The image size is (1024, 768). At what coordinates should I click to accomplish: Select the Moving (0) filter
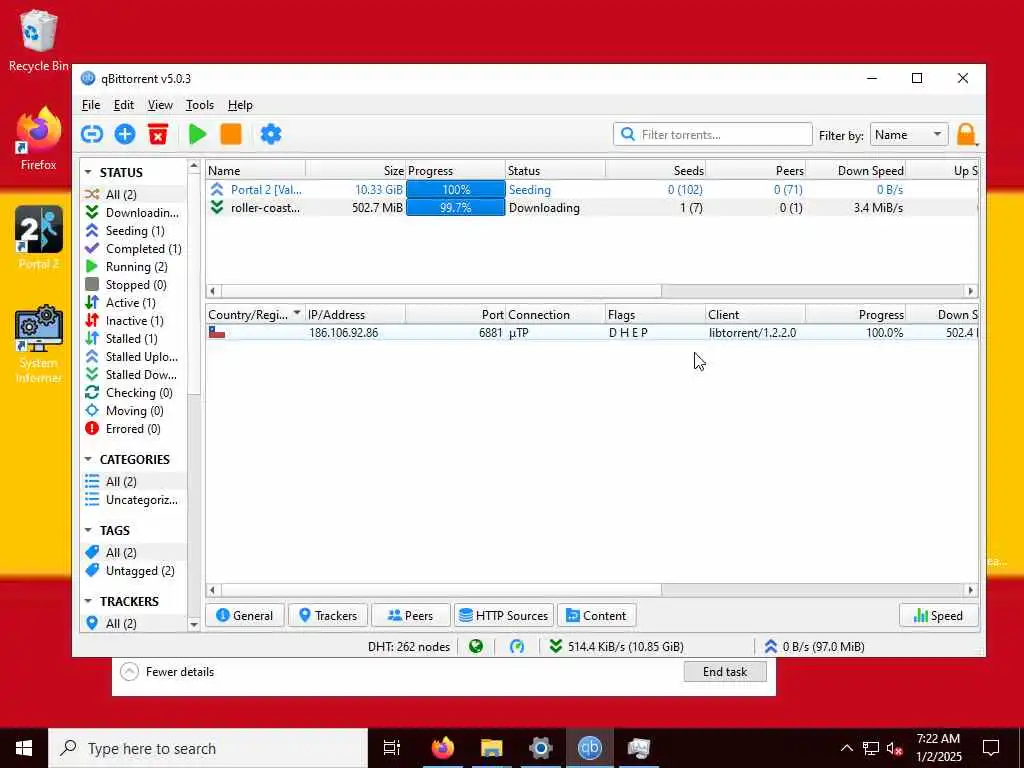[x=132, y=411]
